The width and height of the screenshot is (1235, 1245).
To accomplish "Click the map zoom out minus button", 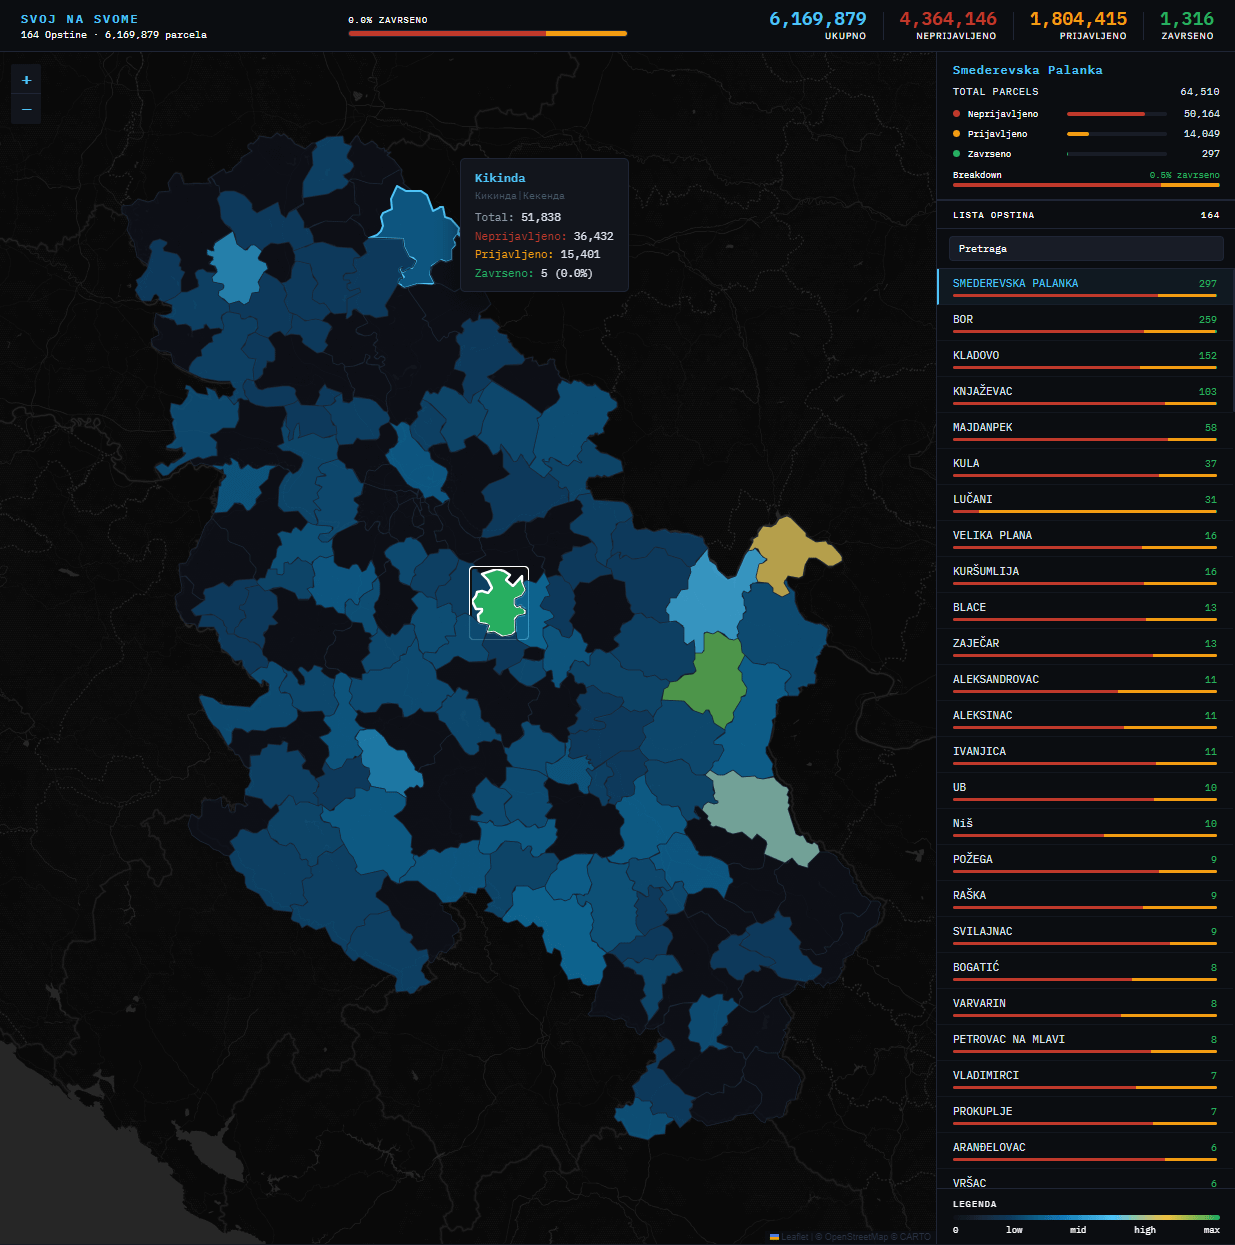I will pos(26,109).
